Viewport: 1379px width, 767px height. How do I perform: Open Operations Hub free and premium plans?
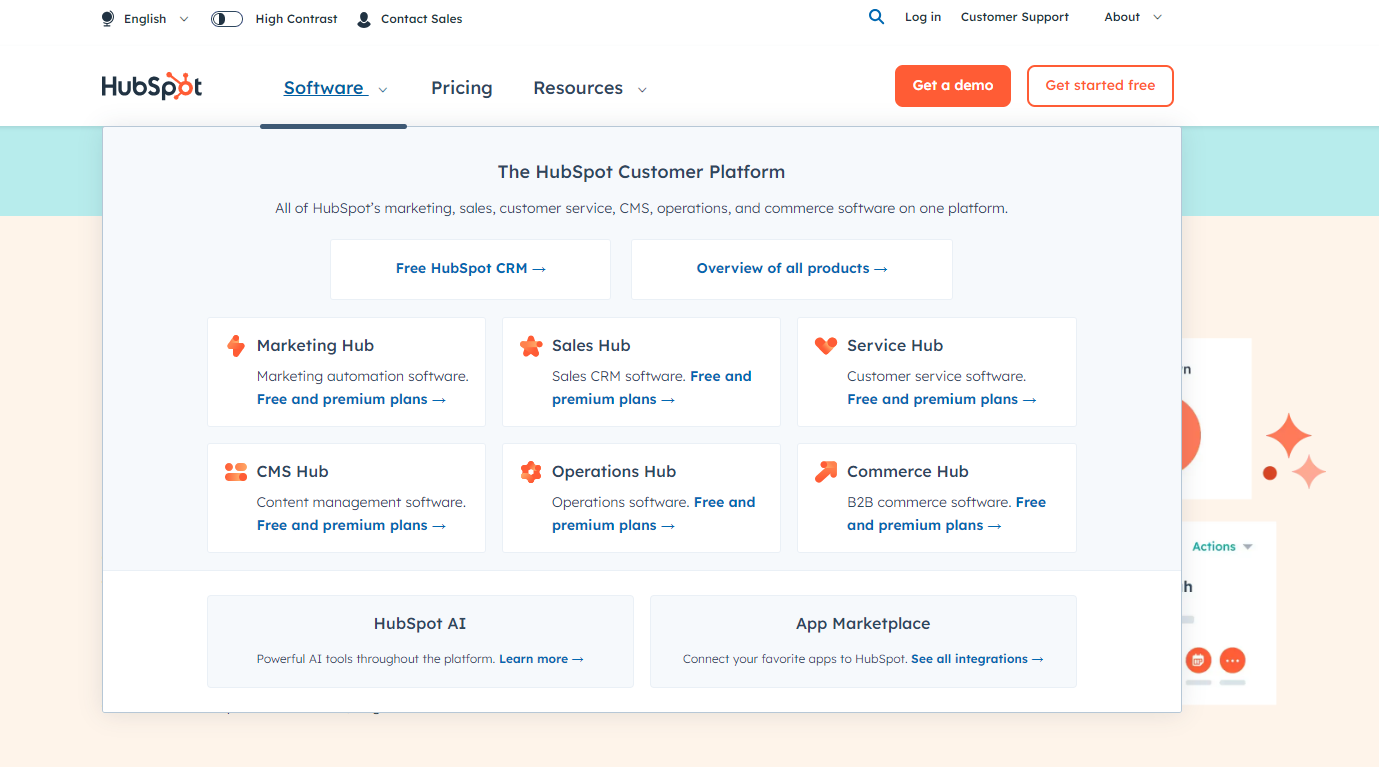point(654,514)
